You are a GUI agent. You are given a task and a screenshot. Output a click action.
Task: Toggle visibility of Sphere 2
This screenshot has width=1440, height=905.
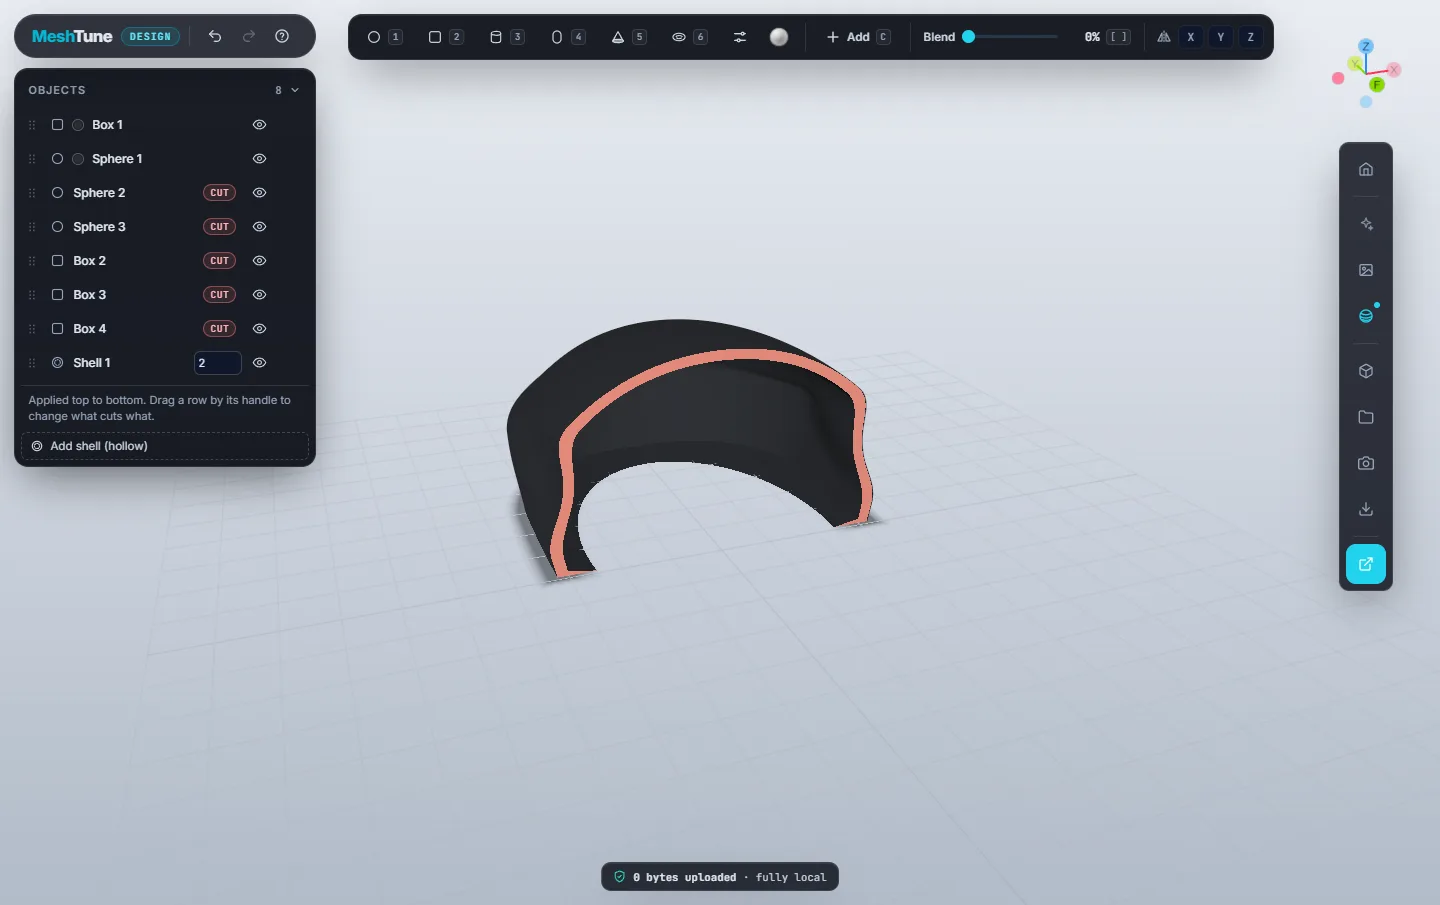tap(259, 193)
